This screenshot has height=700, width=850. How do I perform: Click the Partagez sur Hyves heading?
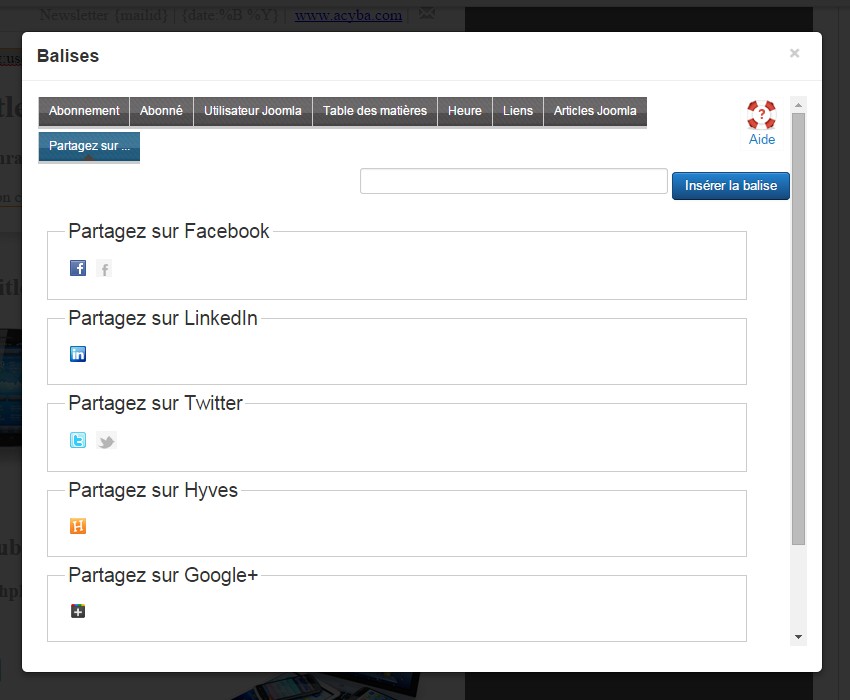tap(153, 490)
